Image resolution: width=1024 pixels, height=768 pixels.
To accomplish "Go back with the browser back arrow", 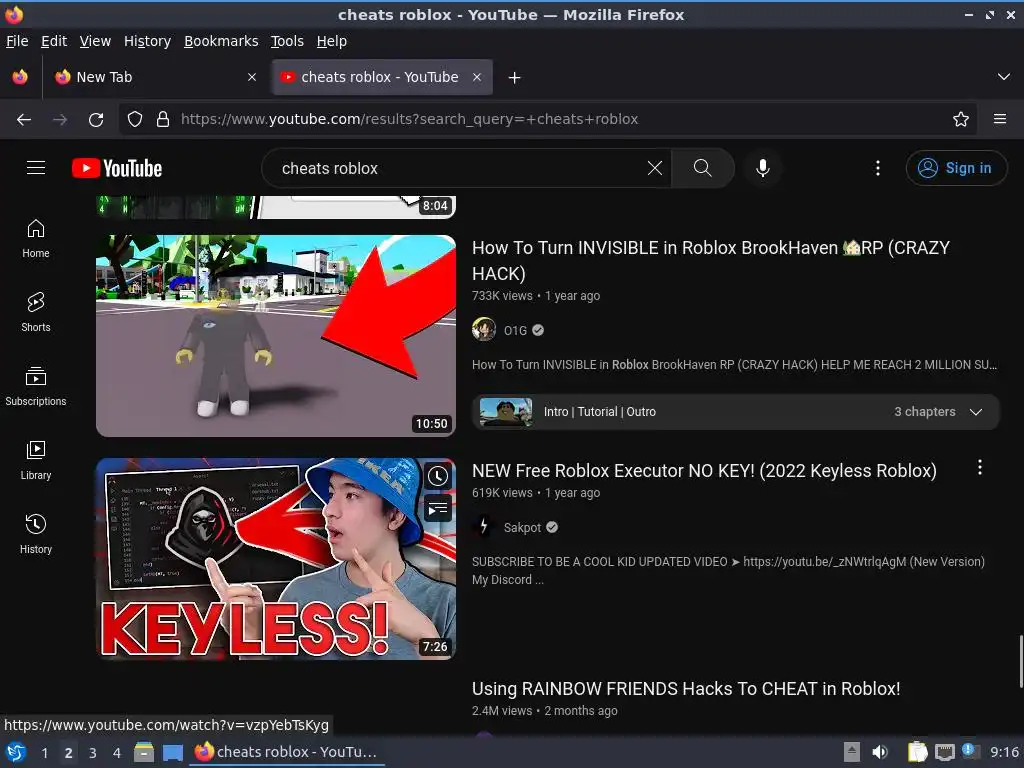I will [x=24, y=120].
